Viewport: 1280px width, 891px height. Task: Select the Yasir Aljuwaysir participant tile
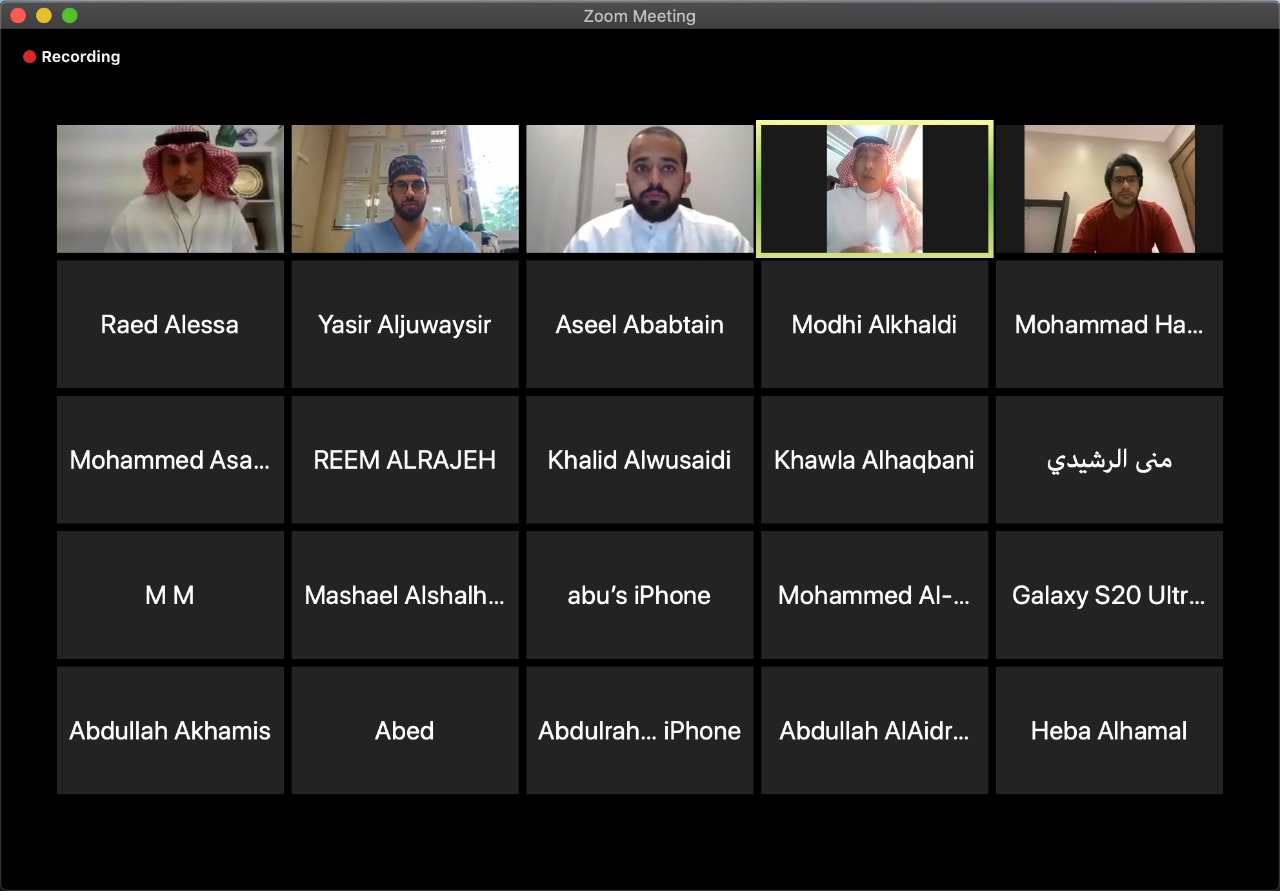(x=405, y=324)
